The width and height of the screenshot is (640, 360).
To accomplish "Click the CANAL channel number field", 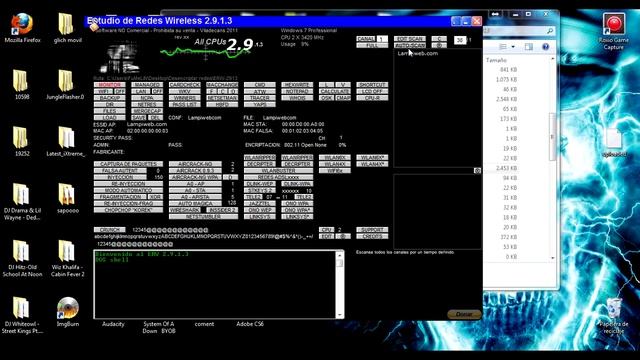I will click(x=382, y=39).
